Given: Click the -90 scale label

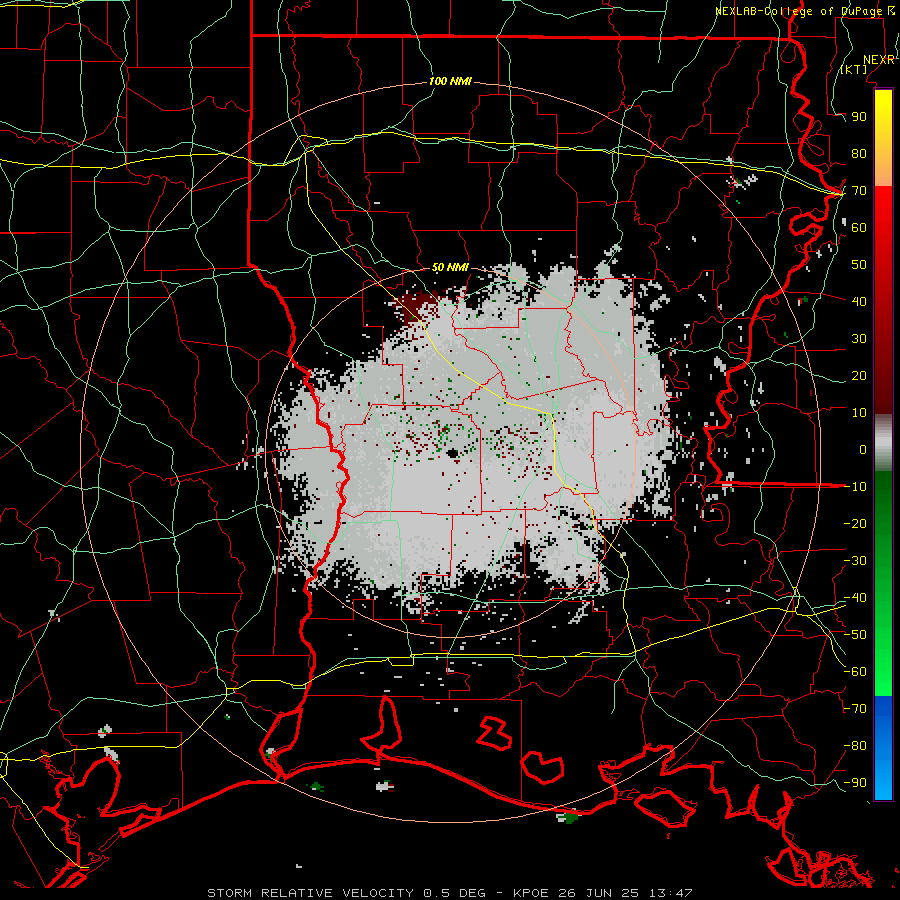Looking at the screenshot, I should 855,783.
